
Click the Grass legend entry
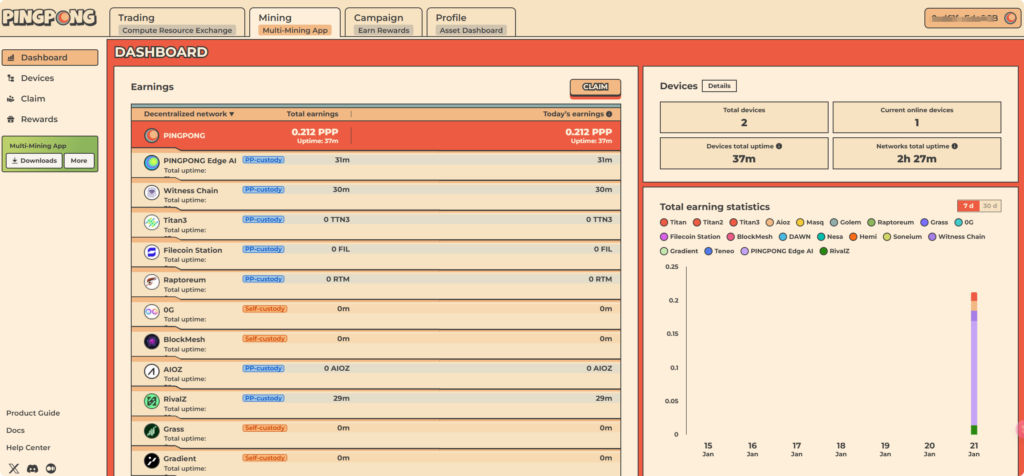point(935,223)
